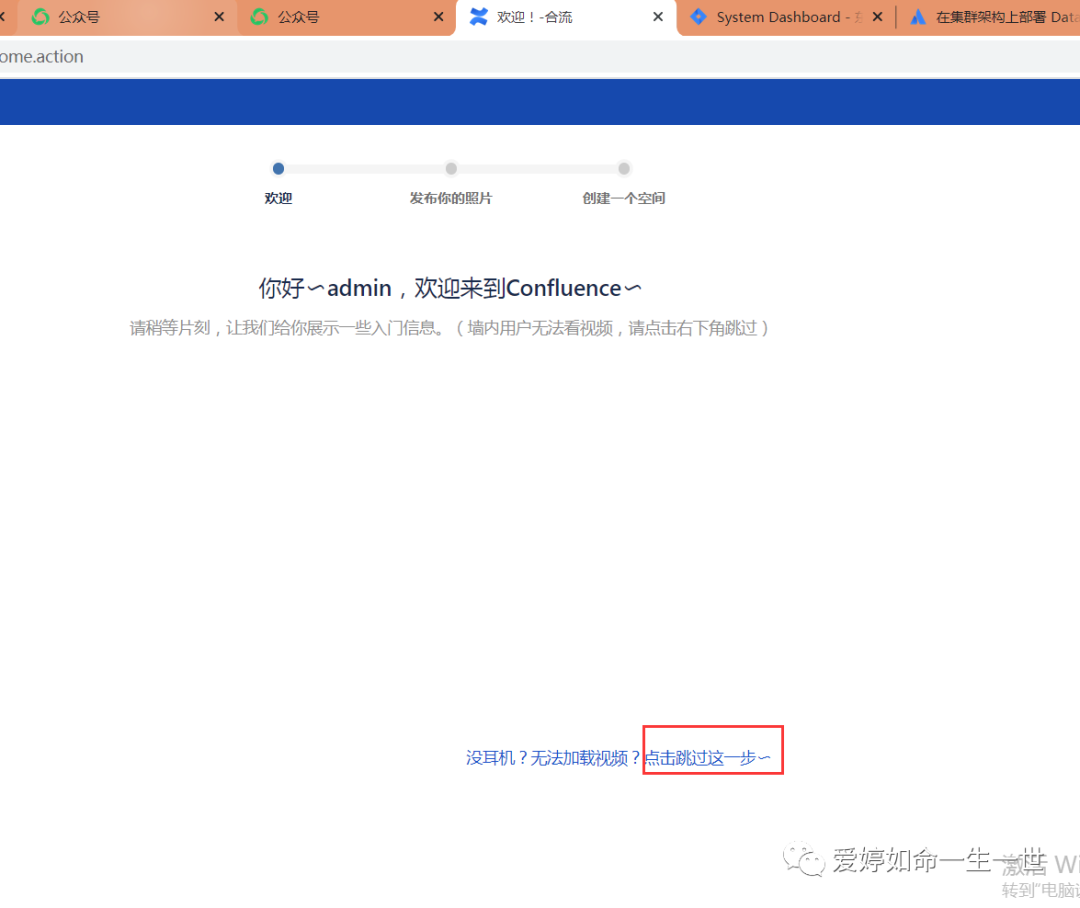
Task: Close the first 公众号 tab
Action: click(x=219, y=17)
